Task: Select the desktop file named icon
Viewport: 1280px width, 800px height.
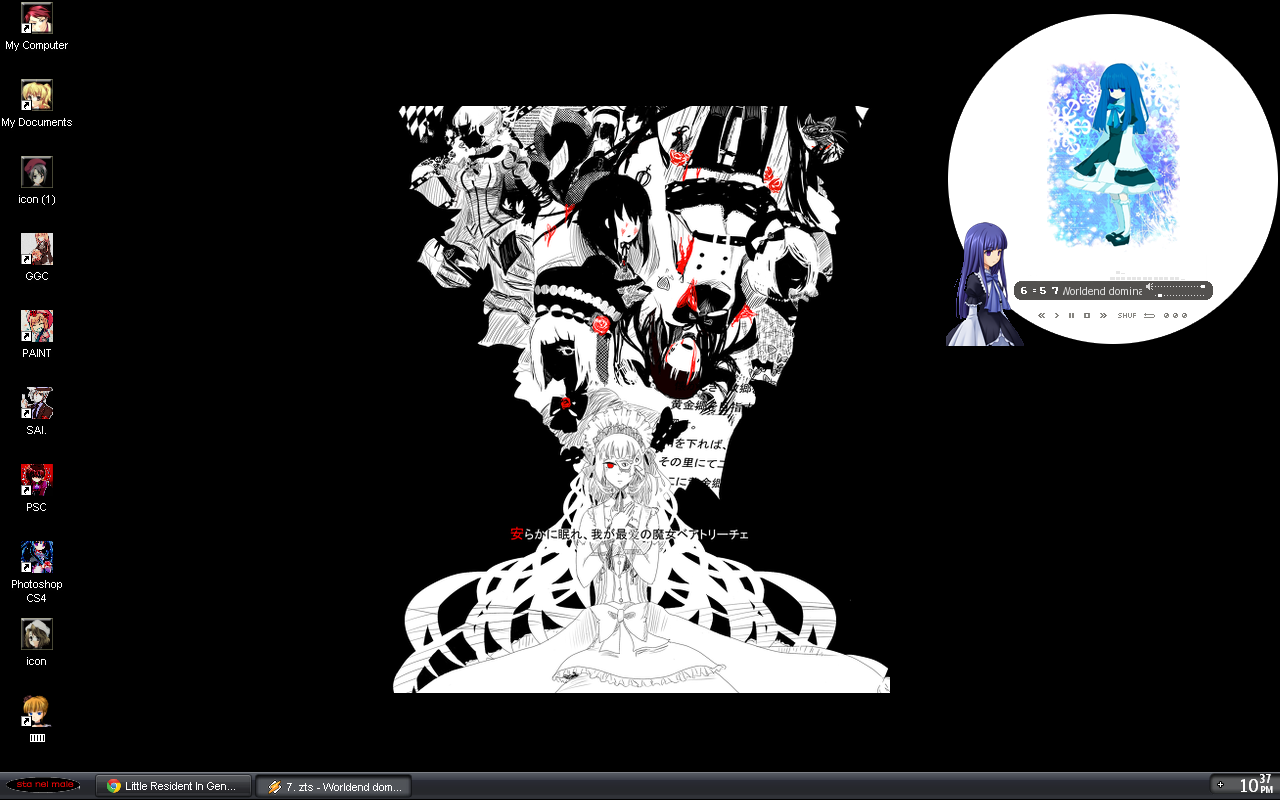Action: tap(36, 643)
